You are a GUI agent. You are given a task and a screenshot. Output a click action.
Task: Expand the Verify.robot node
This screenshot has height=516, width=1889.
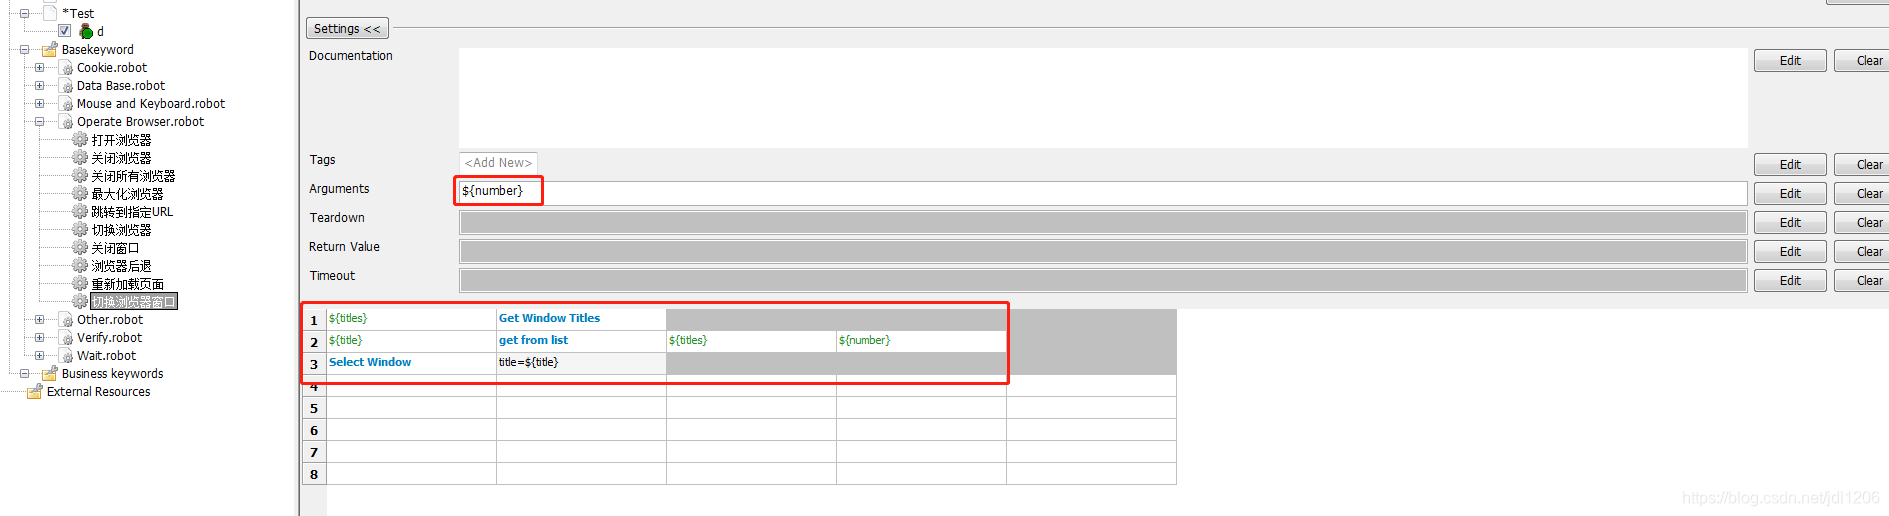tap(39, 338)
